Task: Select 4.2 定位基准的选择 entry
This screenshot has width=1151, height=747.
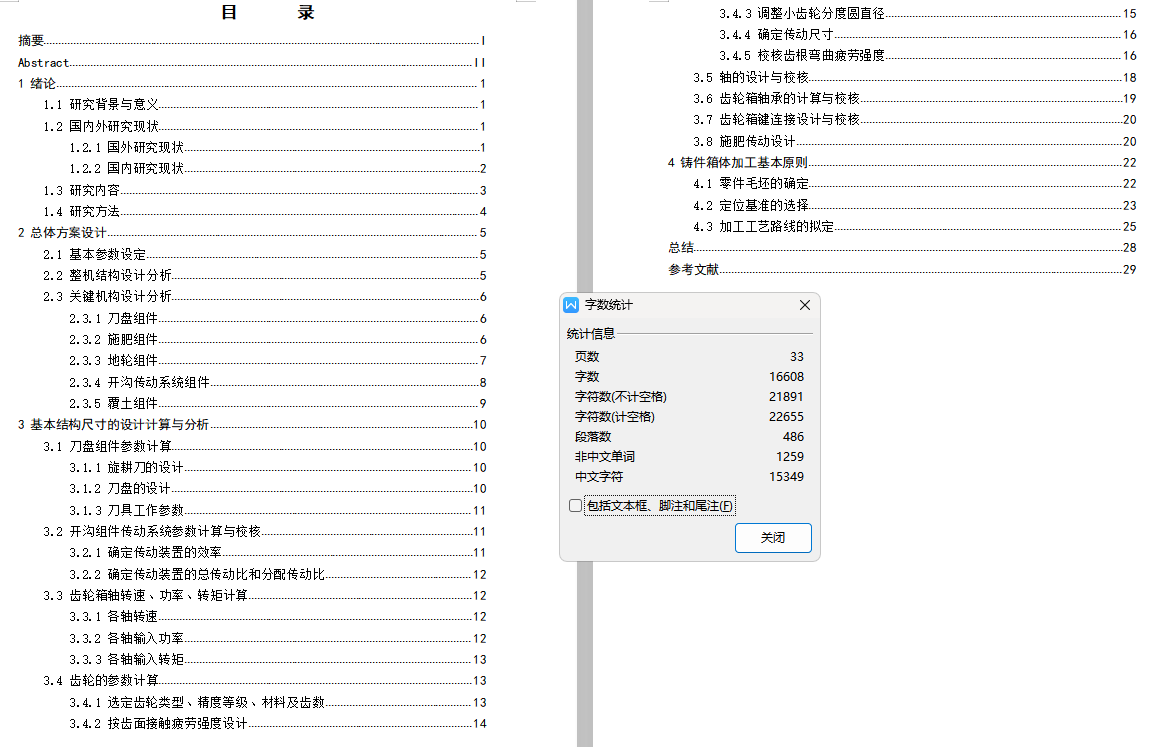Action: click(x=915, y=205)
